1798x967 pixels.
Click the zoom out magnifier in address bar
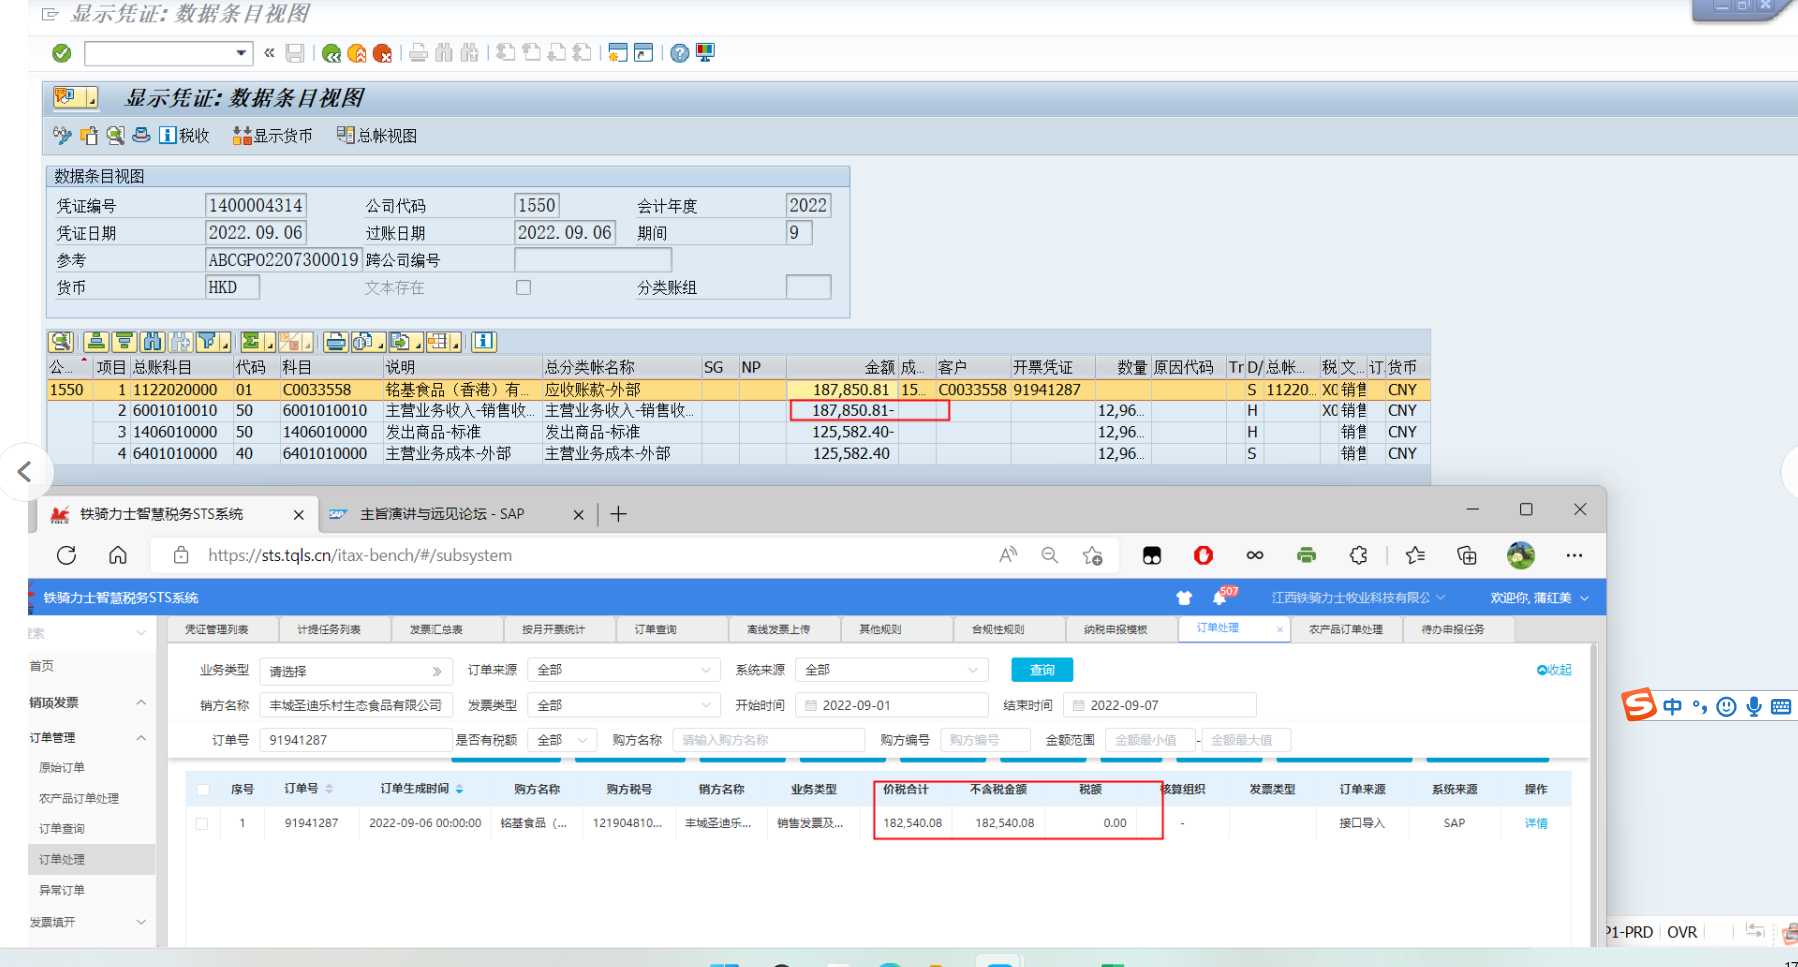pos(1050,555)
